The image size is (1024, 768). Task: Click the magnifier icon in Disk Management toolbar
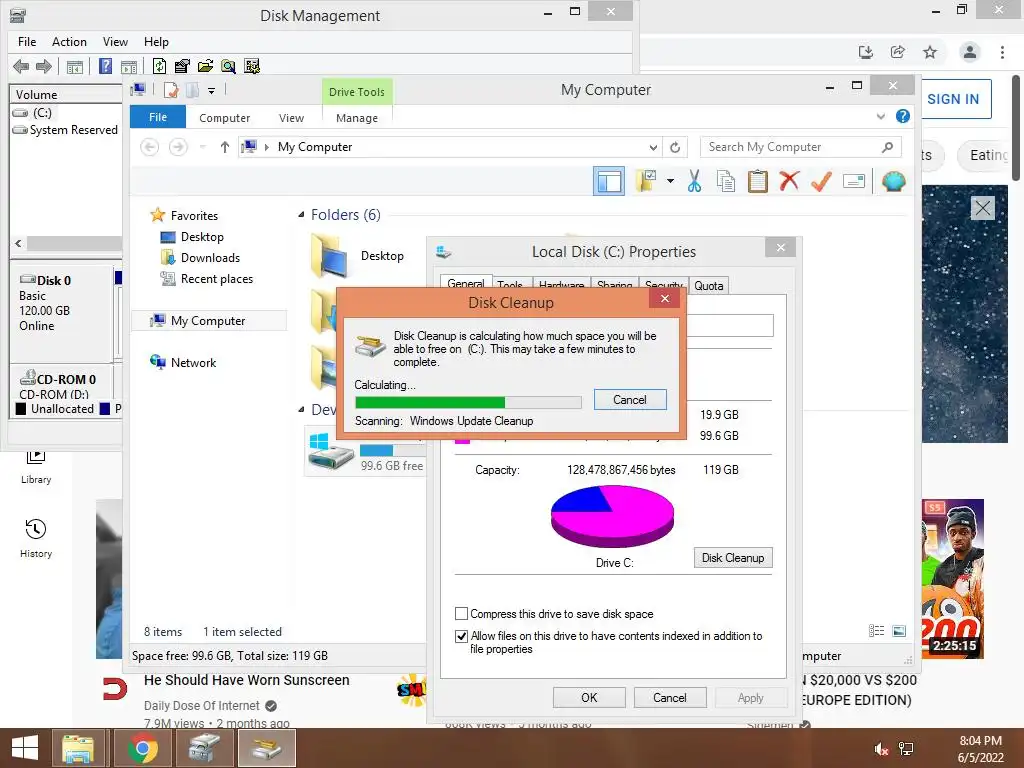pyautogui.click(x=228, y=66)
